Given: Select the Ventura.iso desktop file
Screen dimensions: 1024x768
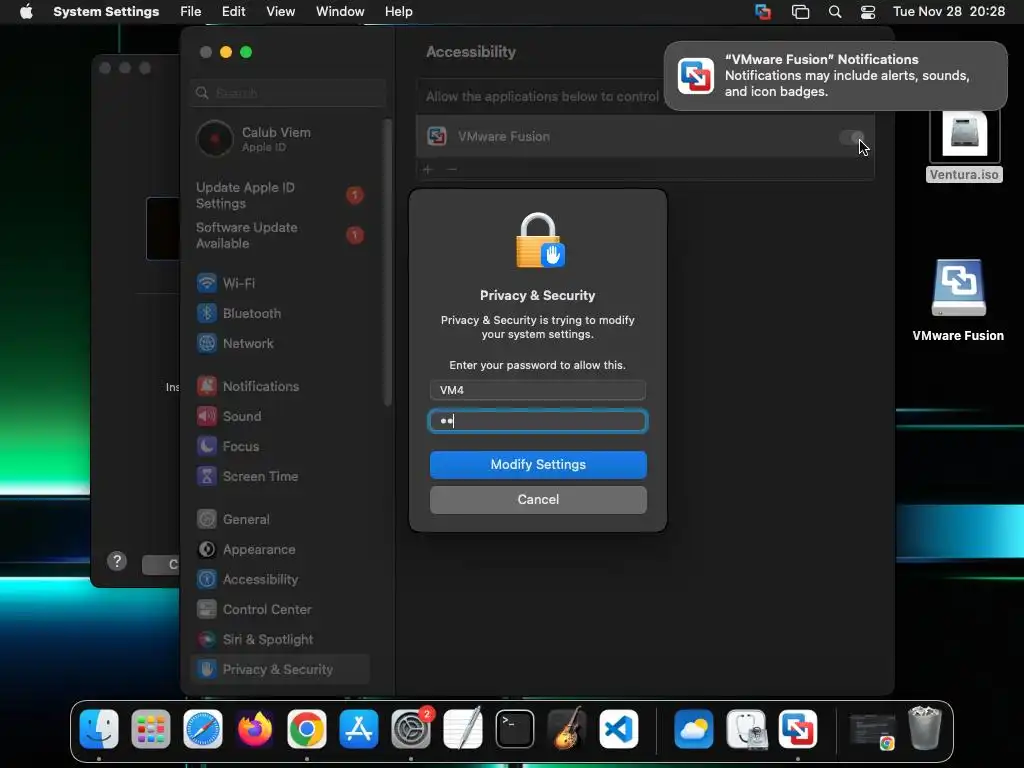Looking at the screenshot, I should click(x=965, y=145).
